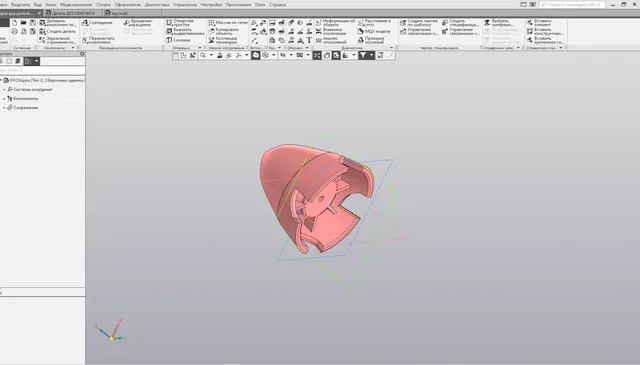The height and width of the screenshot is (365, 640).
Task: Open the zoom magnifier dropdown arrow
Action: tap(211, 56)
